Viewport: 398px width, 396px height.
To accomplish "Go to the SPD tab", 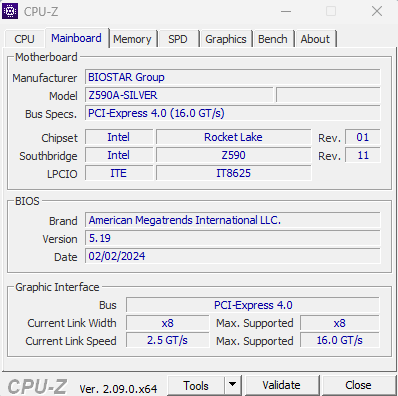I will coord(178,39).
